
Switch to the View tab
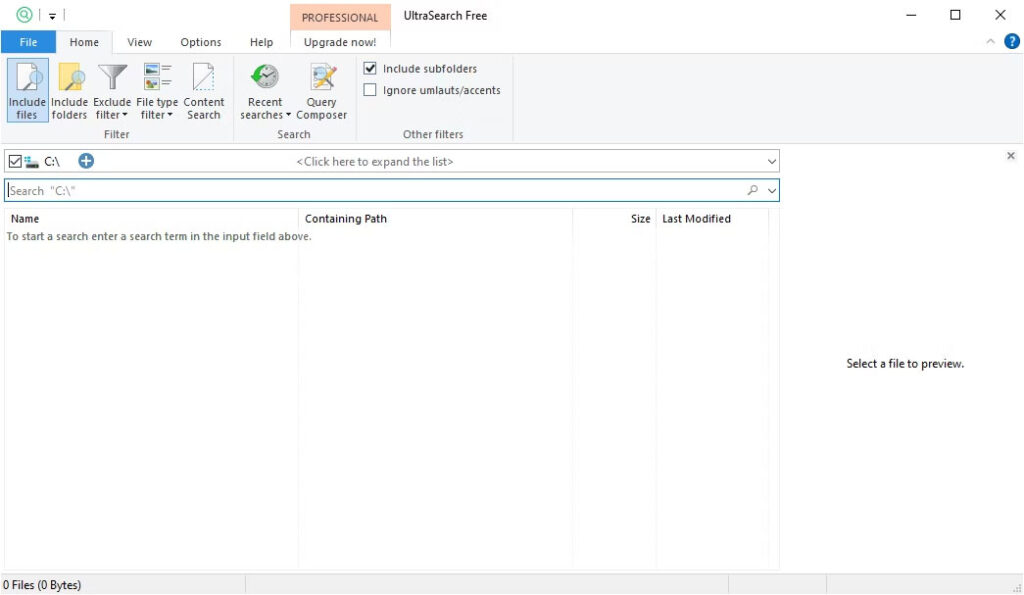point(139,42)
